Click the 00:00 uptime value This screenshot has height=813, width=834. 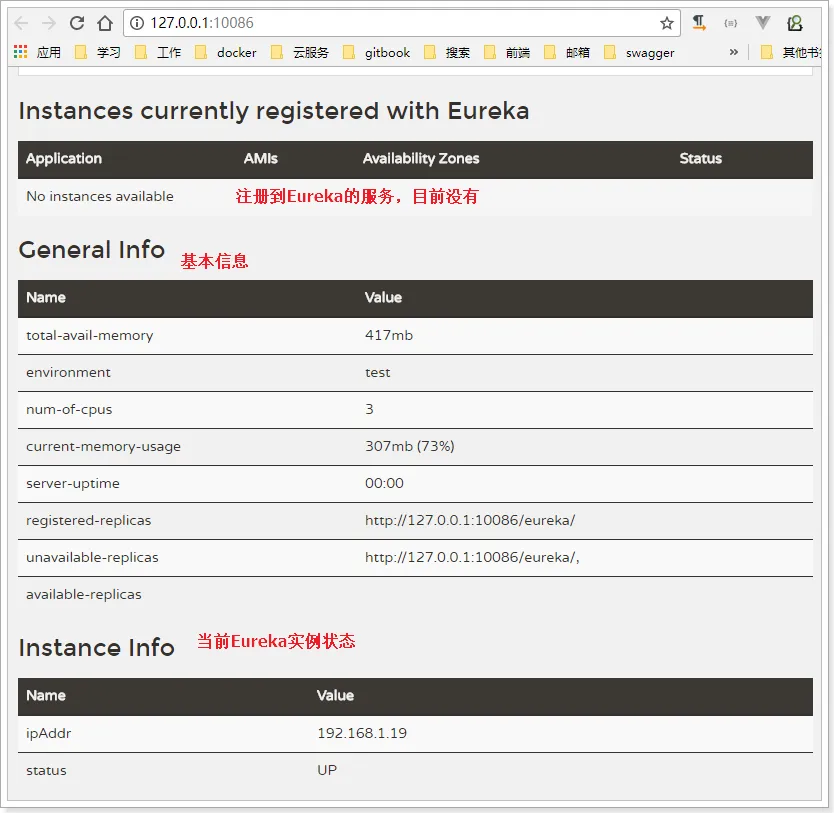[x=384, y=483]
